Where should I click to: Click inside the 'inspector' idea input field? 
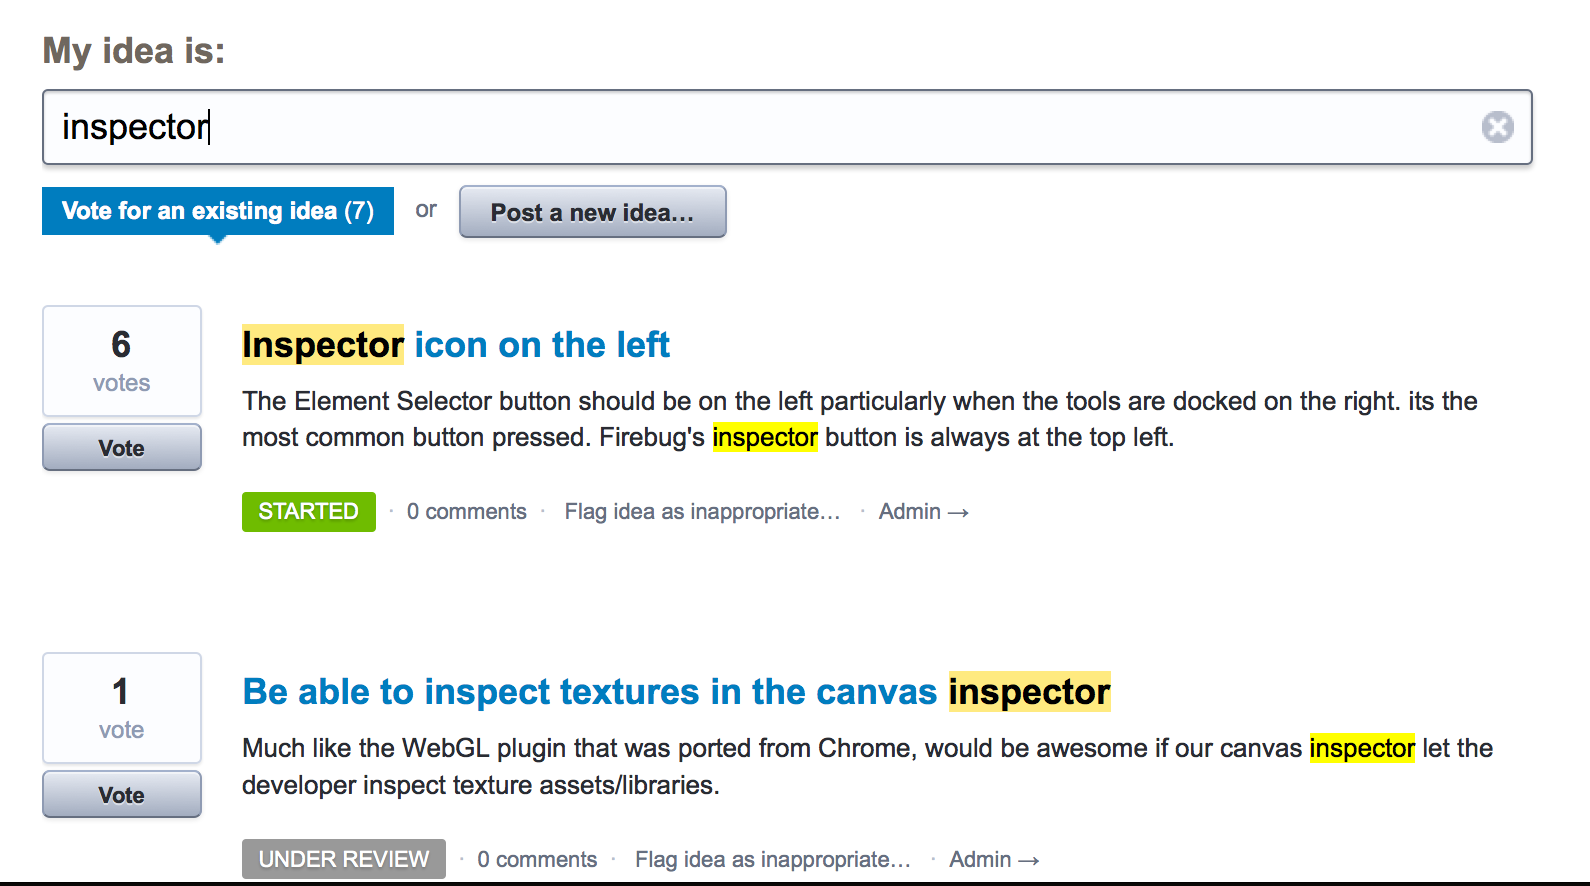787,127
